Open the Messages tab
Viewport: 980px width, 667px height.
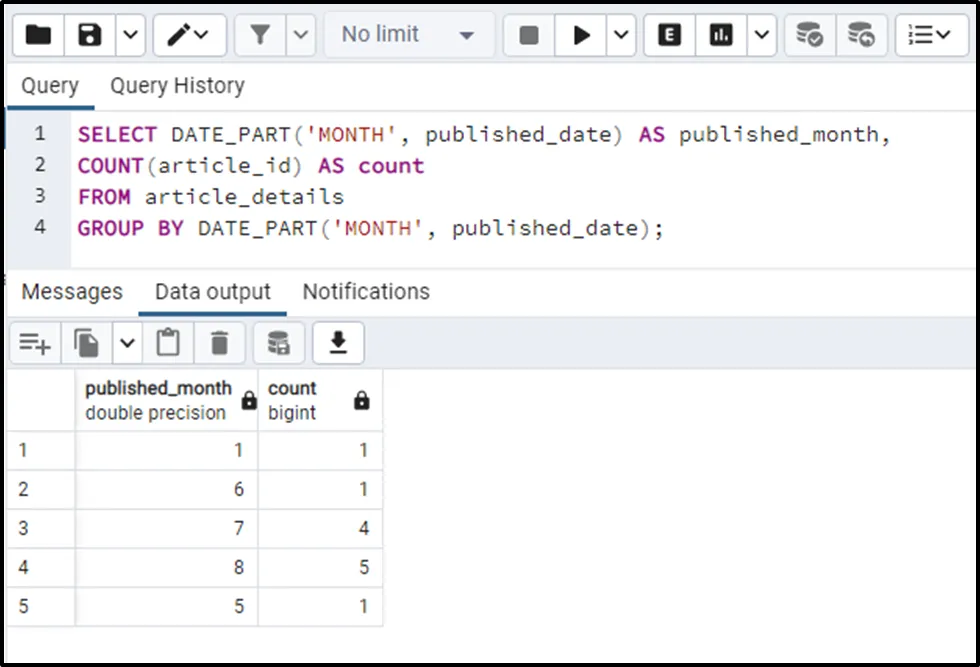[72, 292]
